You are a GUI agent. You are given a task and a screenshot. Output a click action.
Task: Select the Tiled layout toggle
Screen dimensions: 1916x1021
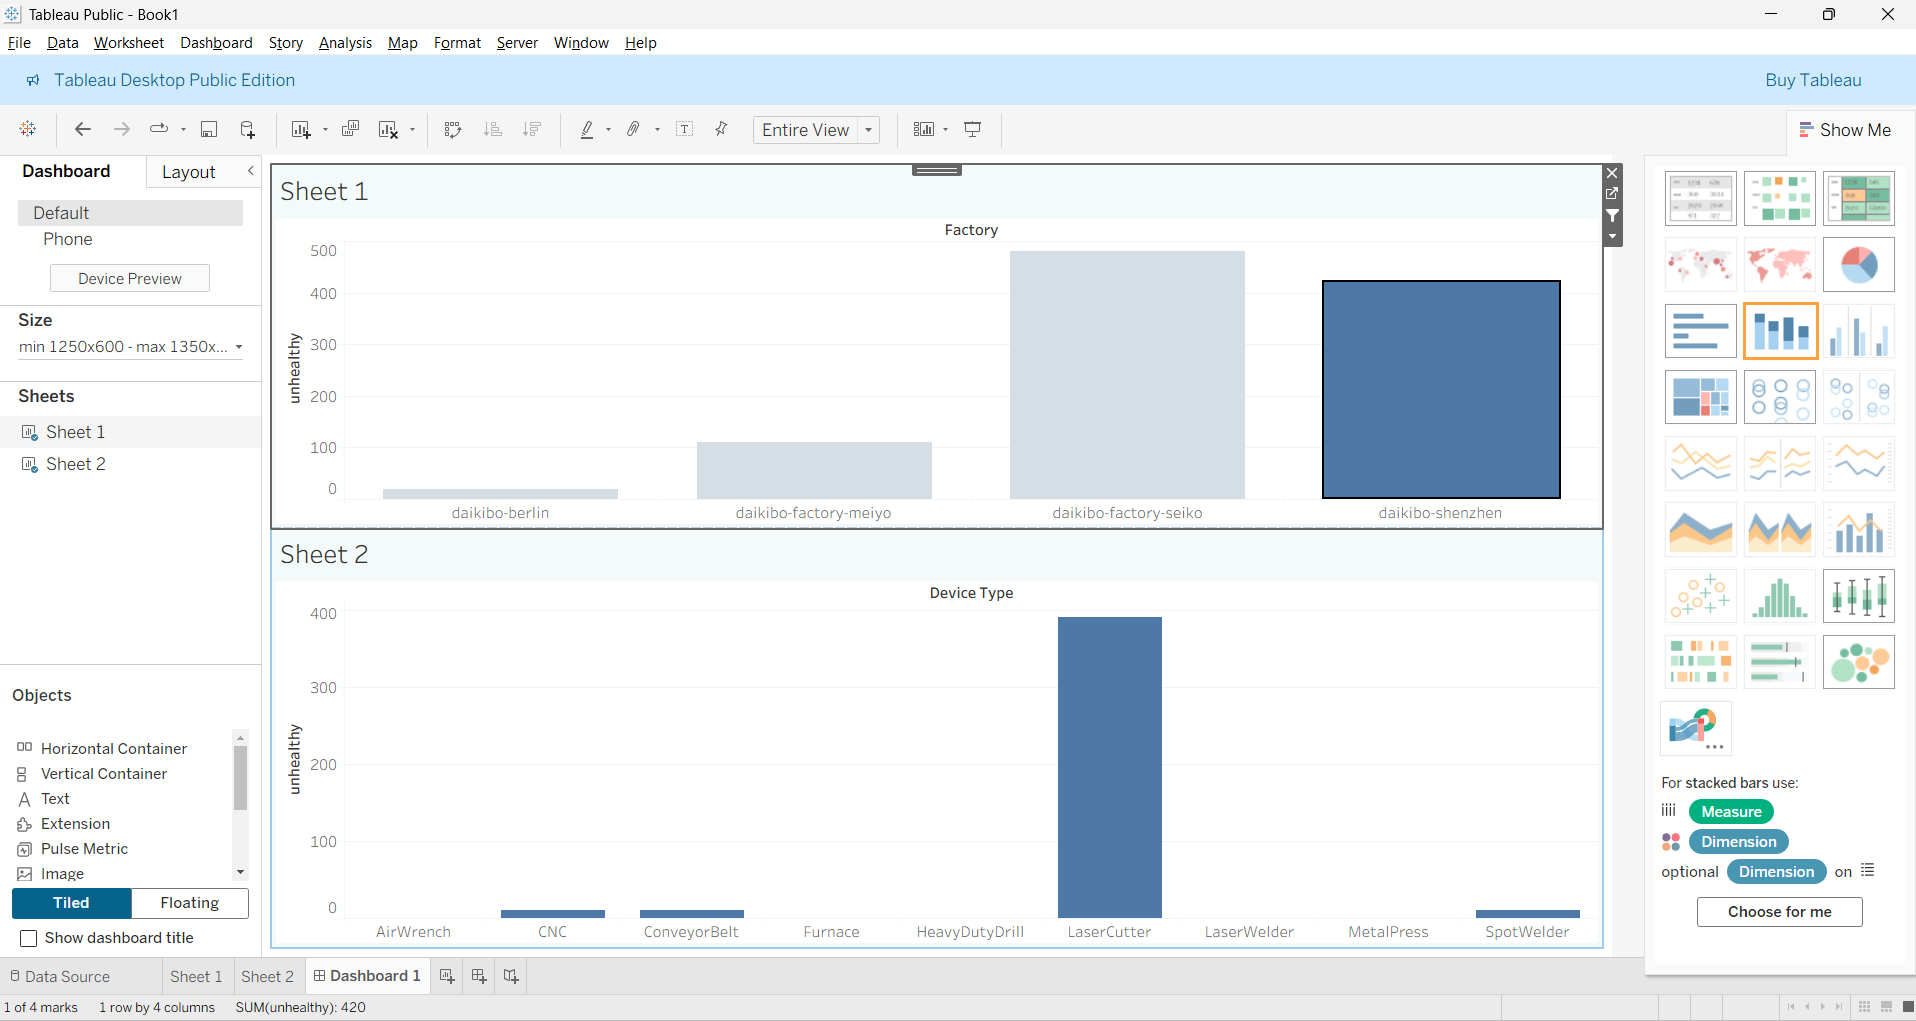click(x=71, y=903)
